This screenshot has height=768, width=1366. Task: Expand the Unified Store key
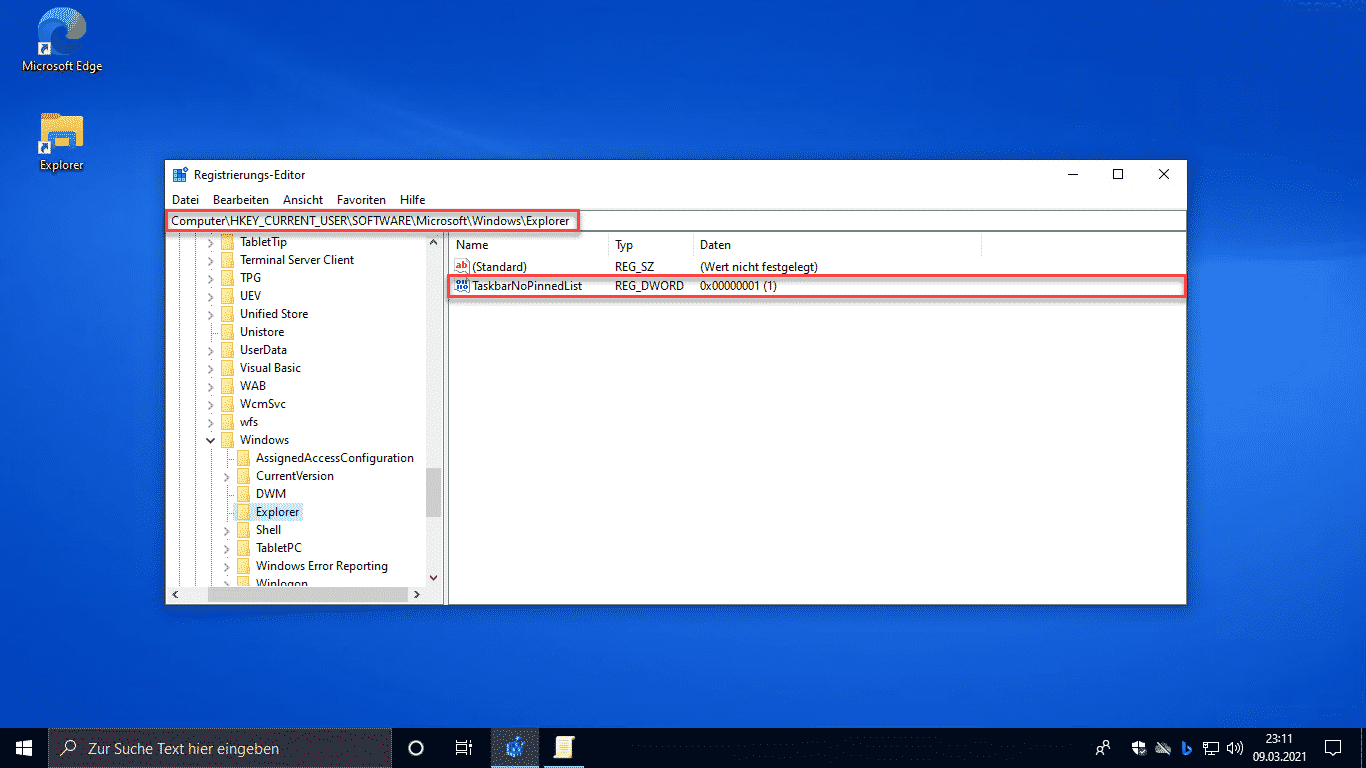[x=210, y=314]
